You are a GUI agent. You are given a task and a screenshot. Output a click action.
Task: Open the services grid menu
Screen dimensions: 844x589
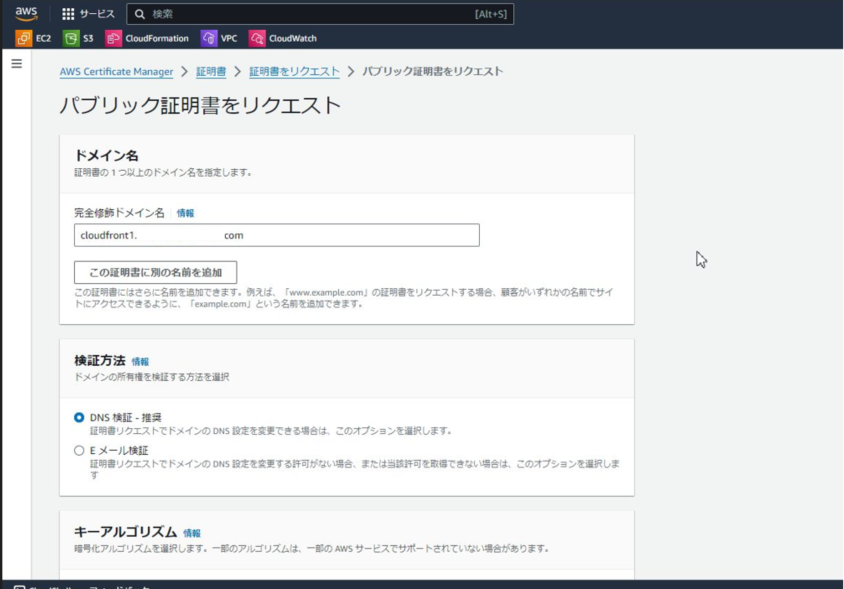tap(68, 14)
